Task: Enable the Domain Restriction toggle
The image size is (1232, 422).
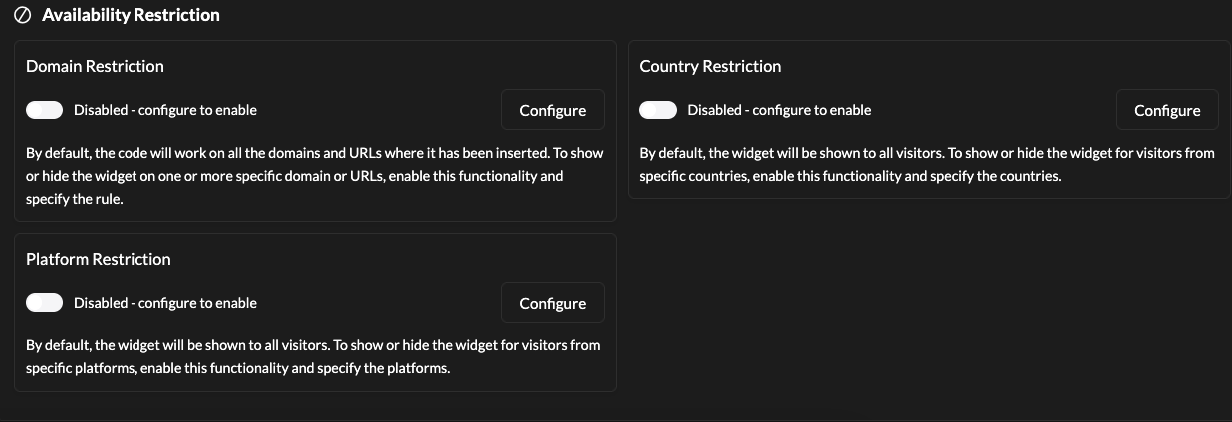Action: 45,110
